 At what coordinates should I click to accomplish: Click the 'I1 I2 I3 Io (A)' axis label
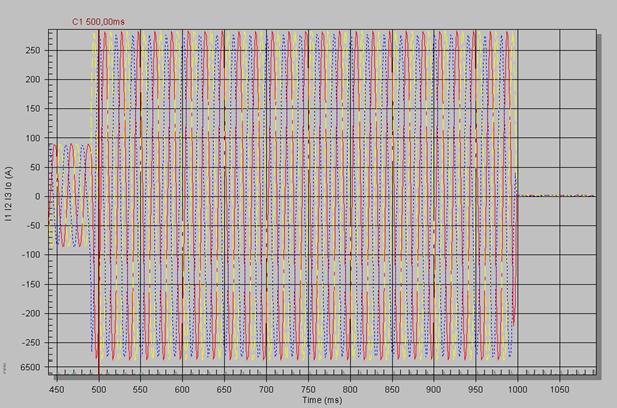(x=9, y=194)
